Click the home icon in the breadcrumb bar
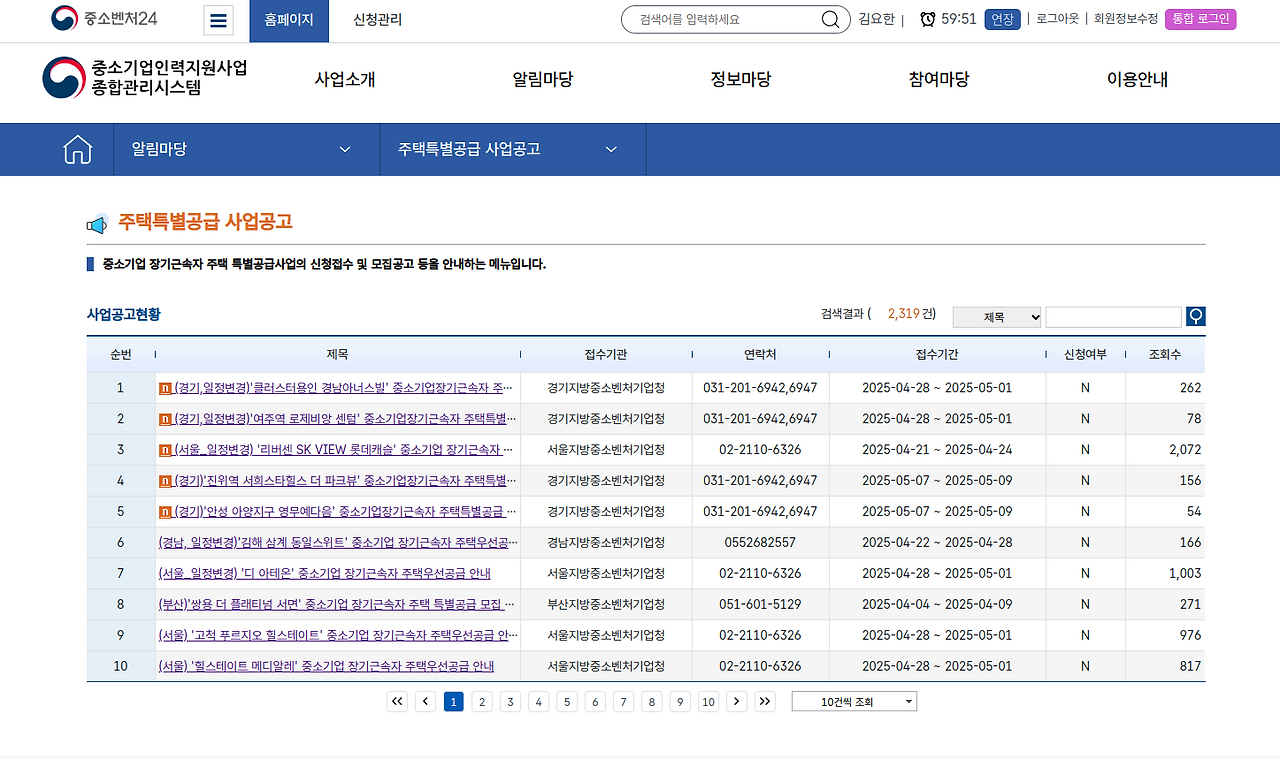1280x759 pixels. pos(77,148)
